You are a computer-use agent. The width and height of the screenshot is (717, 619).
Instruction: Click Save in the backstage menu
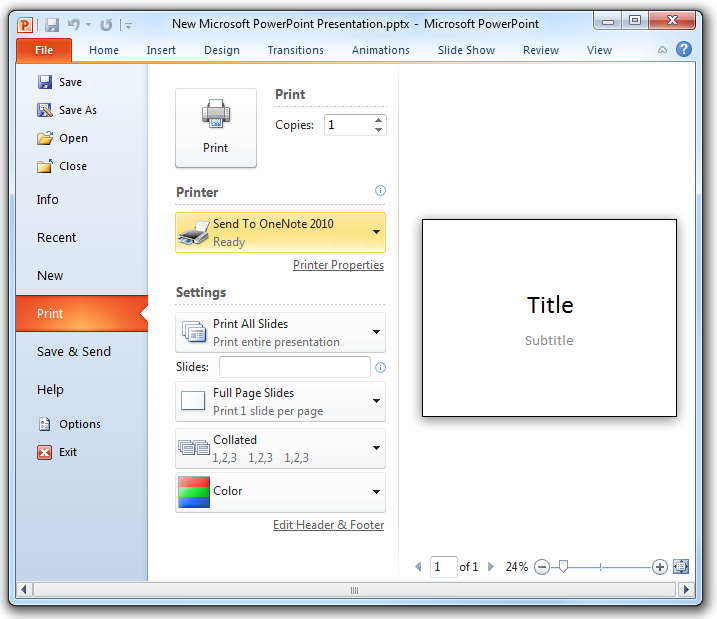[x=60, y=82]
